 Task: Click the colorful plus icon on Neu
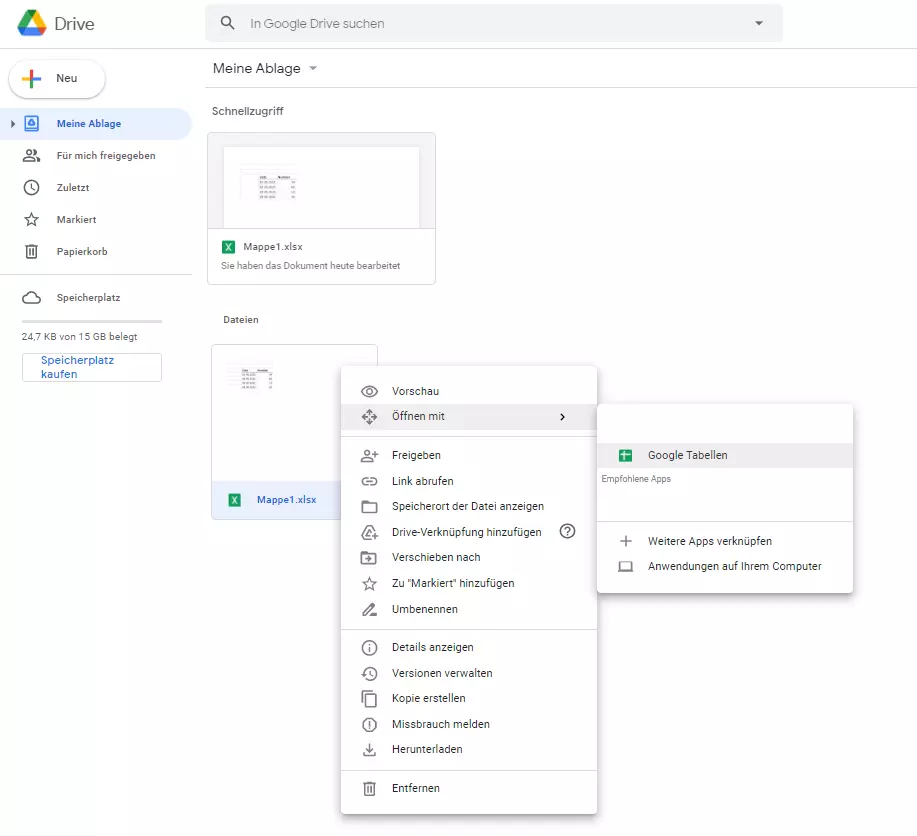click(x=32, y=78)
